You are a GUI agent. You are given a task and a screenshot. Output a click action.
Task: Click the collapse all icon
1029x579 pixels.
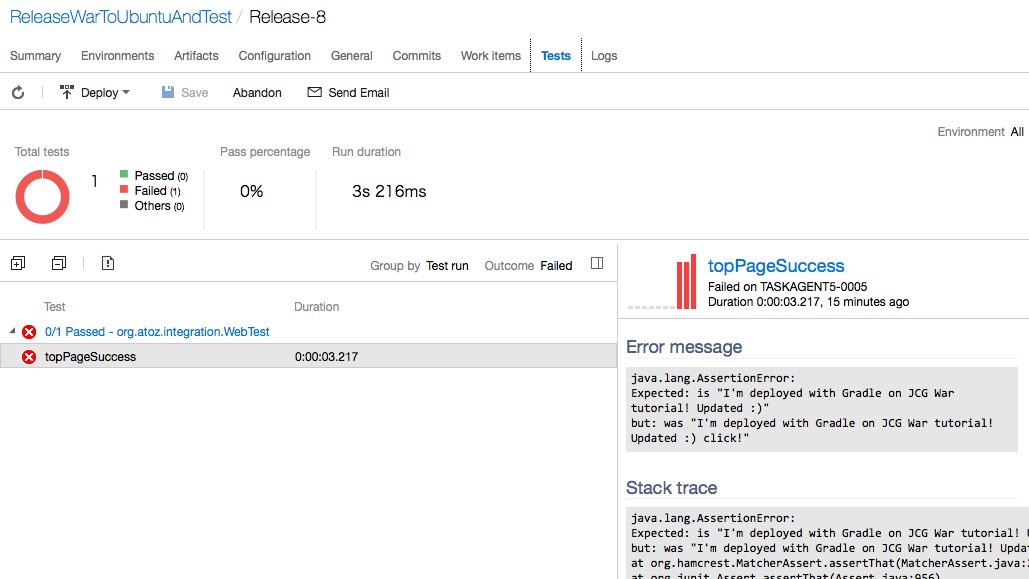tap(58, 263)
